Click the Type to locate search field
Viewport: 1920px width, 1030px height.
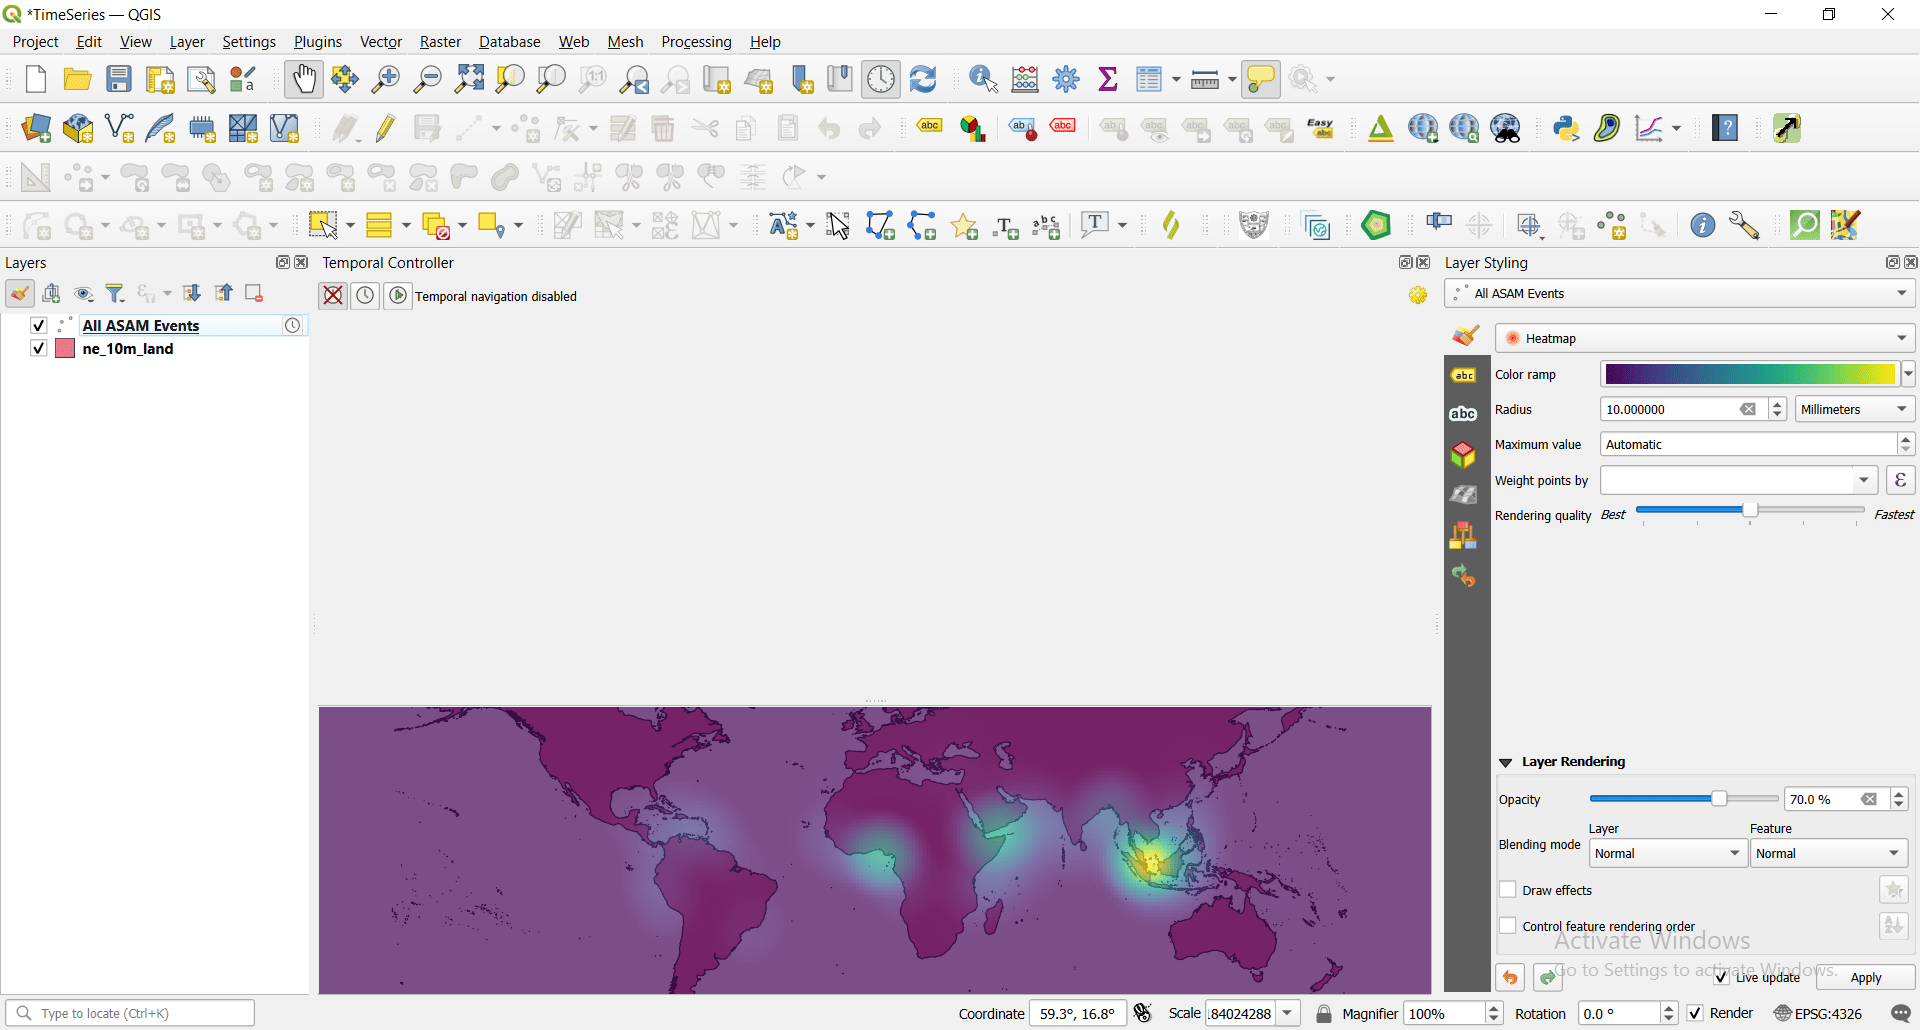[130, 1012]
